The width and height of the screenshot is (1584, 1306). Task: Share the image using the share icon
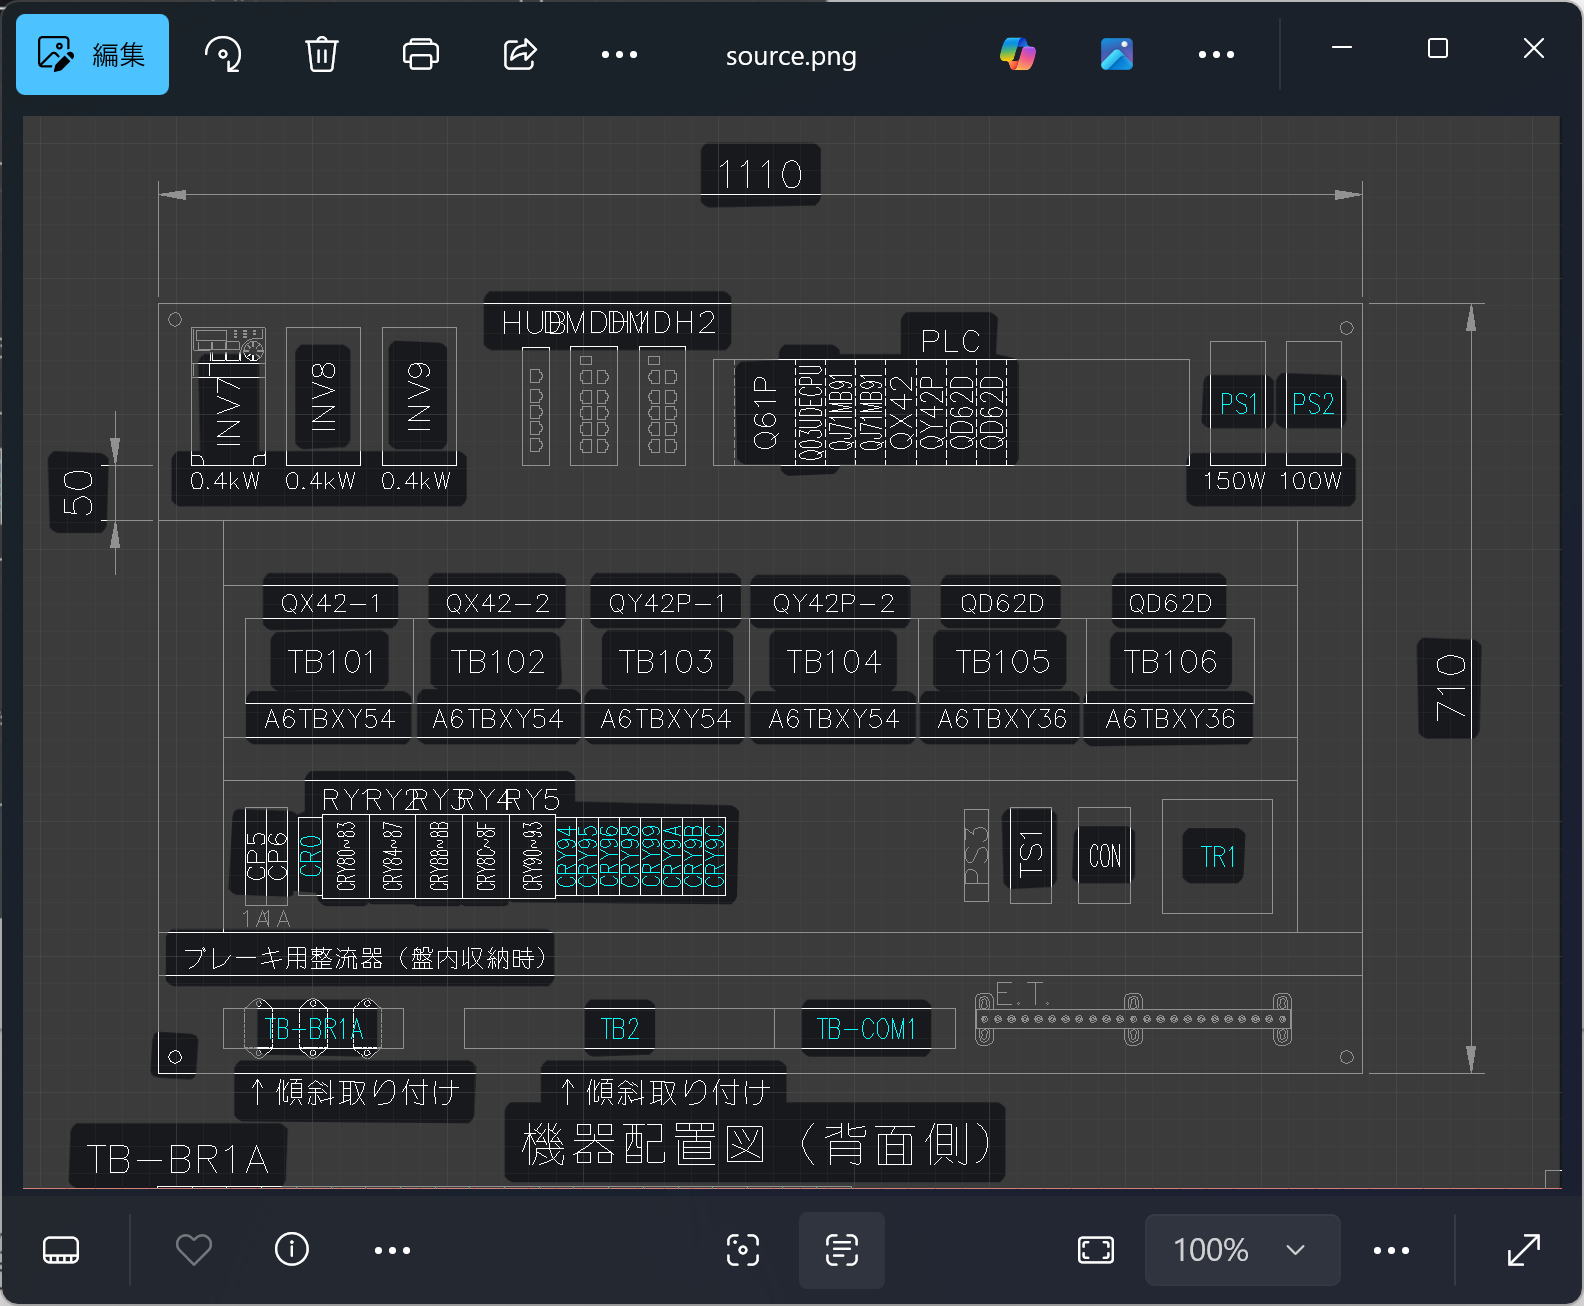click(x=520, y=54)
